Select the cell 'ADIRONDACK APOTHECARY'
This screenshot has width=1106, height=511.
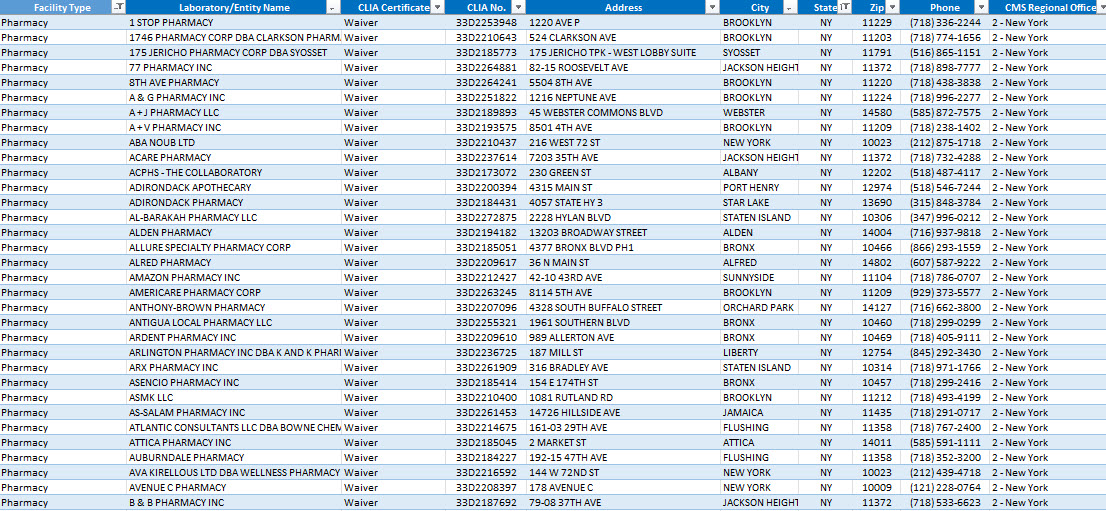(234, 188)
